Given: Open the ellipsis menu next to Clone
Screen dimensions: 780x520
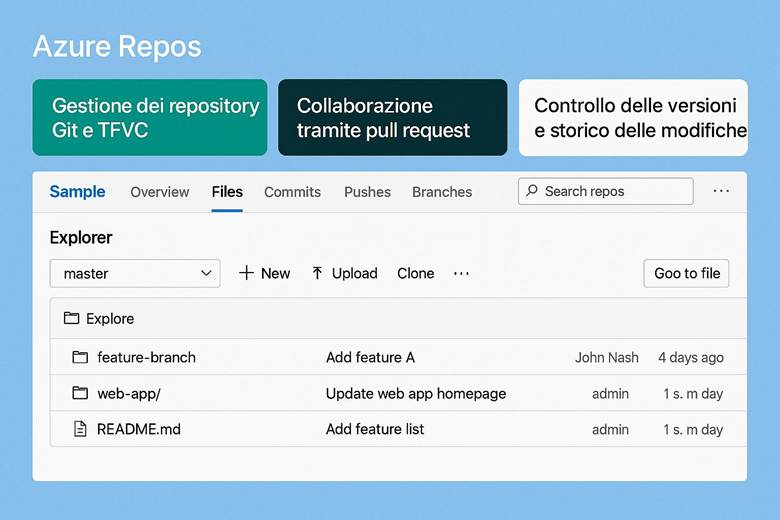Looking at the screenshot, I should tap(461, 273).
